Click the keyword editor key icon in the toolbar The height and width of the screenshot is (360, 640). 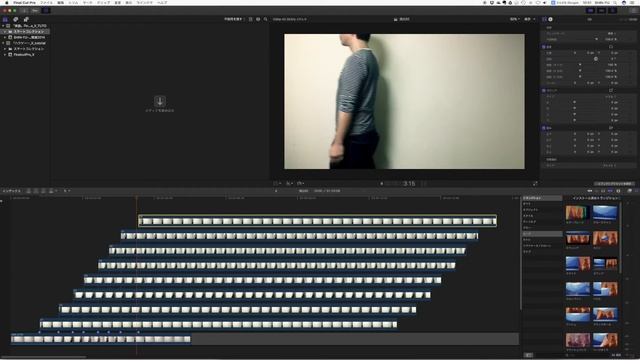coord(35,10)
